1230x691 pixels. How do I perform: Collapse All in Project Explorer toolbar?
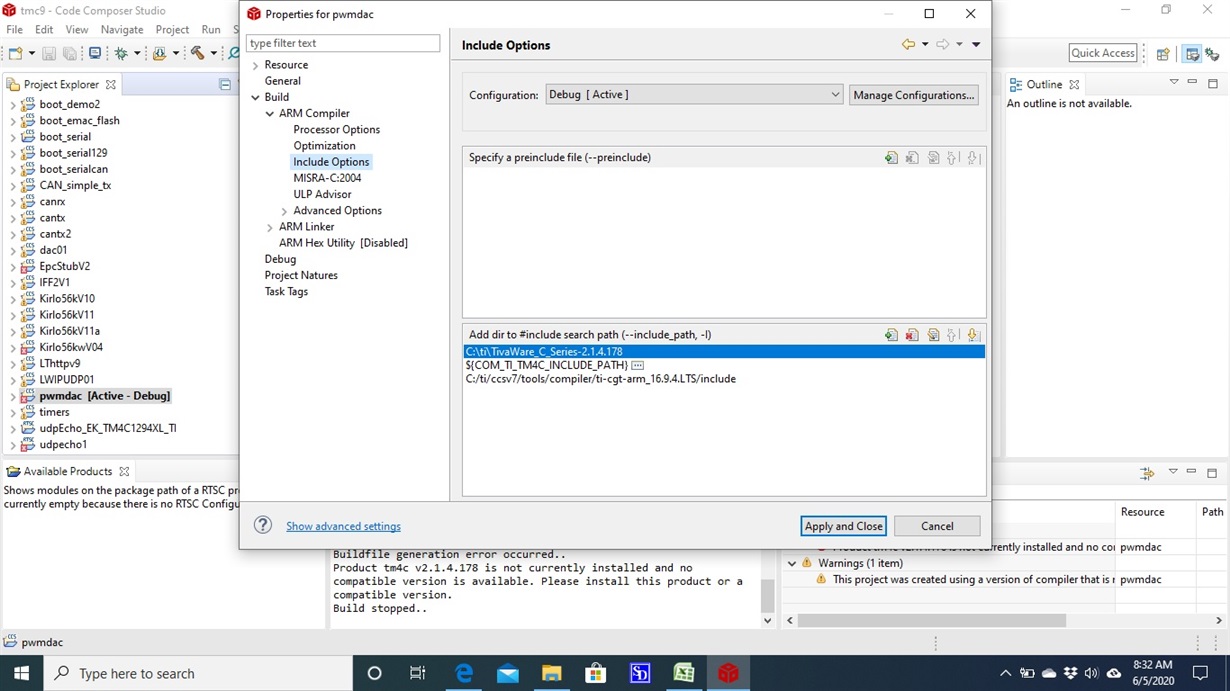tap(225, 85)
